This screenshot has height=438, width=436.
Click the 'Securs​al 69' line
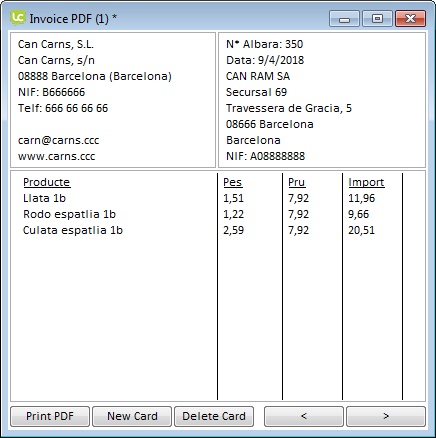(x=256, y=92)
